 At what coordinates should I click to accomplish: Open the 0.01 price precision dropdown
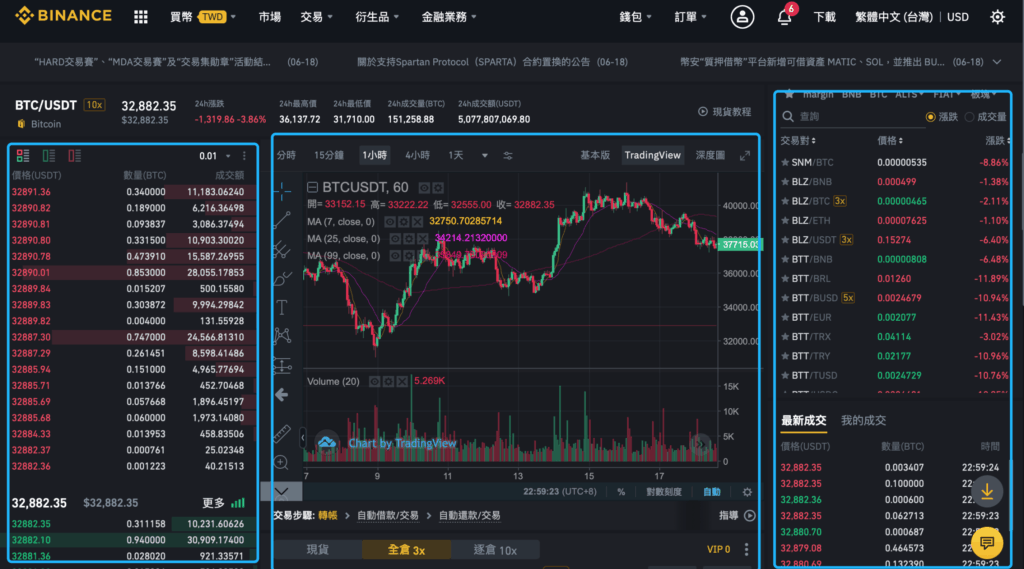point(215,156)
